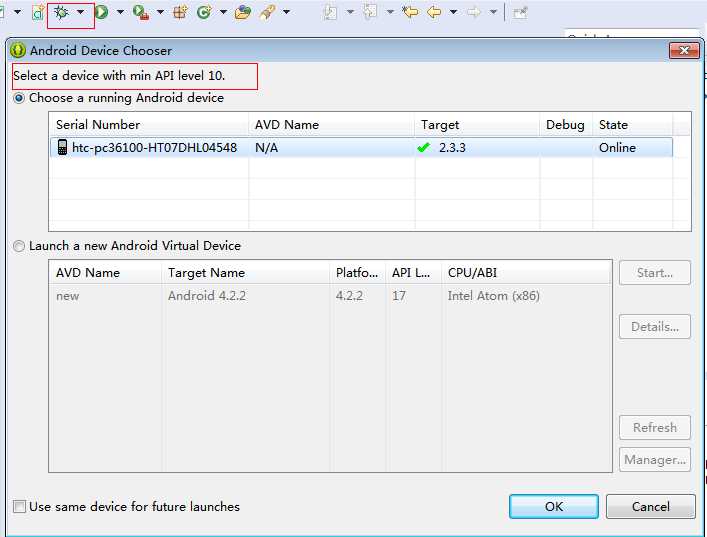Click the New Android XML file icon
Viewport: 707px width, 537px height.
(38, 13)
